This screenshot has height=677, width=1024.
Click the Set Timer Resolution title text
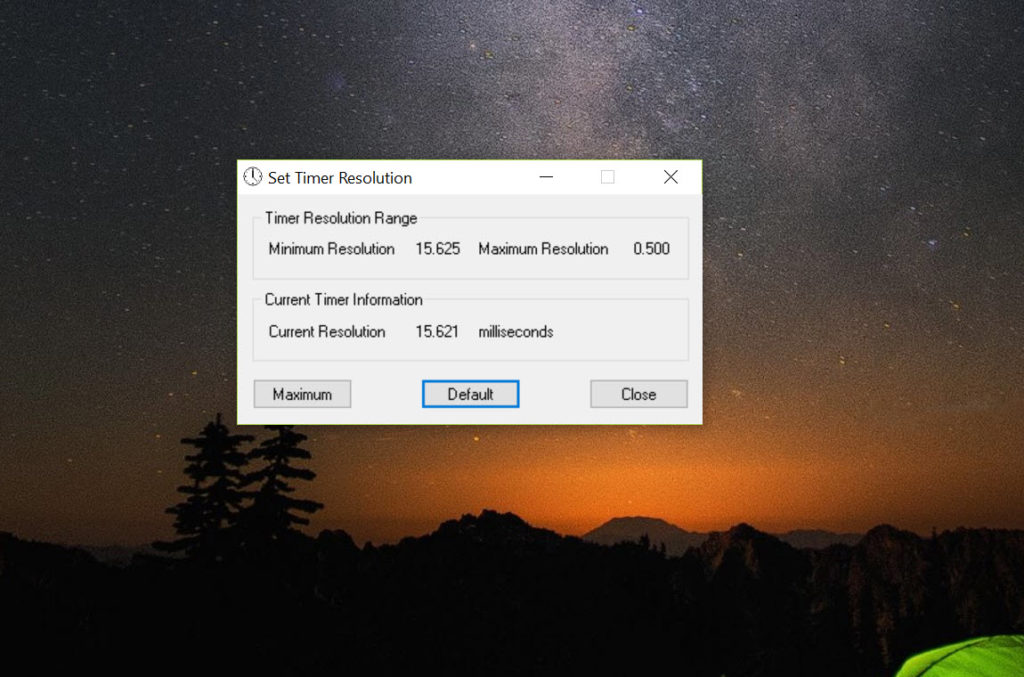[x=340, y=178]
